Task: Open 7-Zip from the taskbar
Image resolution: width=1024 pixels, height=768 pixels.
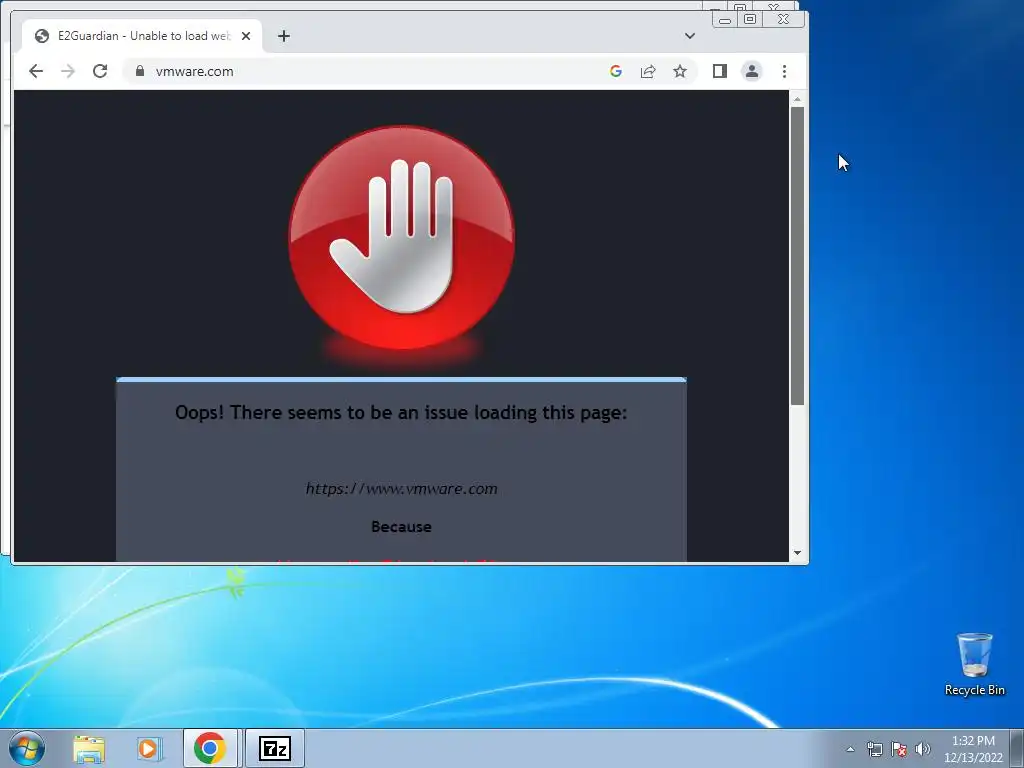Action: [x=275, y=748]
